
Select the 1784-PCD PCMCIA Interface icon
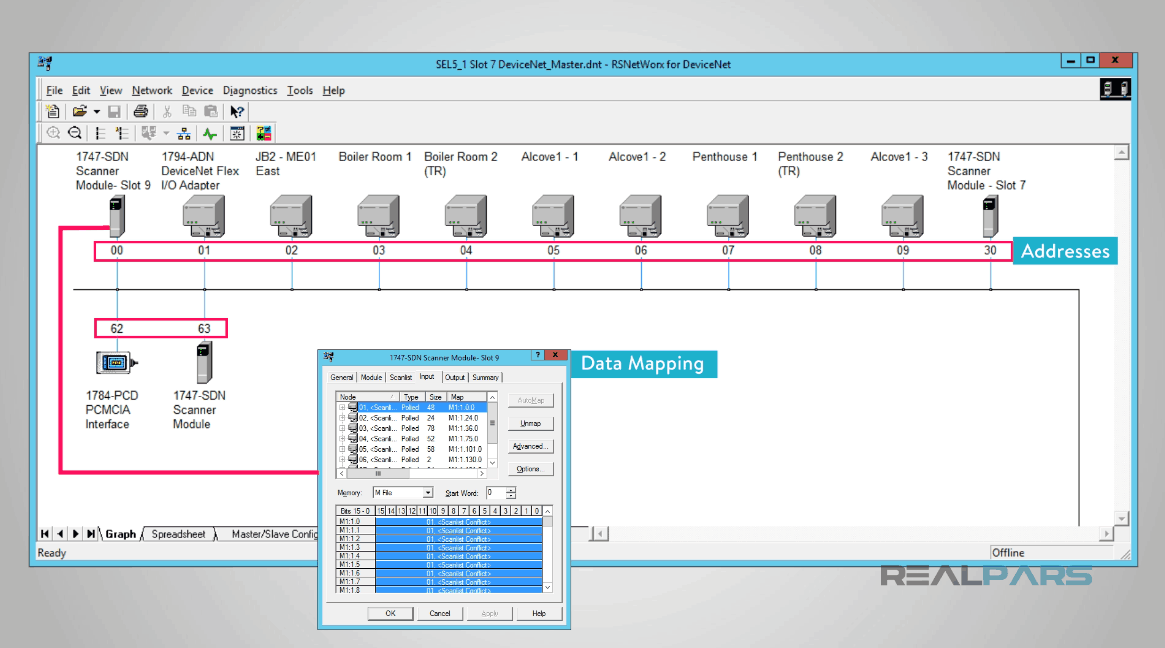click(x=117, y=363)
